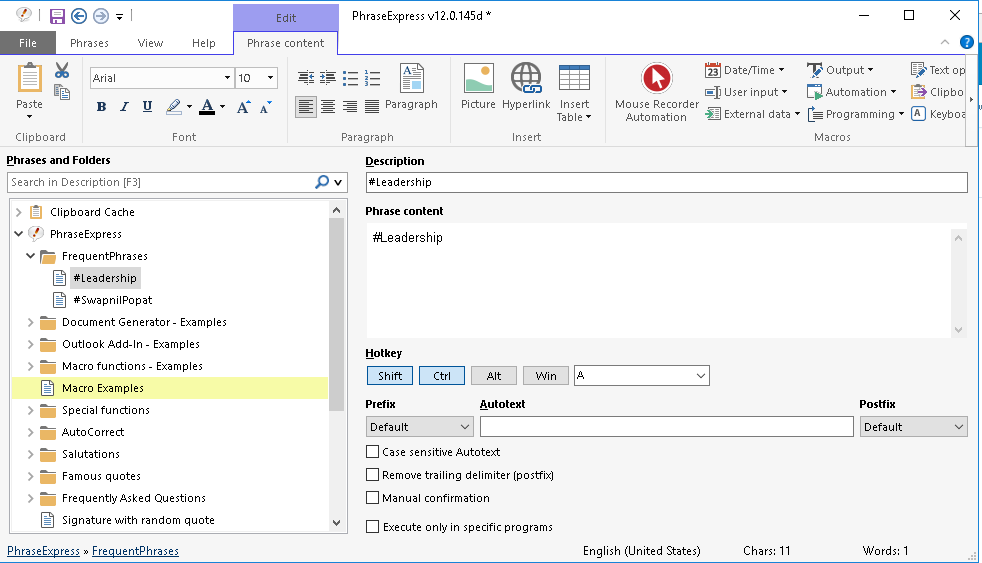Screen dimensions: 982x563
Task: Justify the paragraph text
Action: tap(372, 106)
